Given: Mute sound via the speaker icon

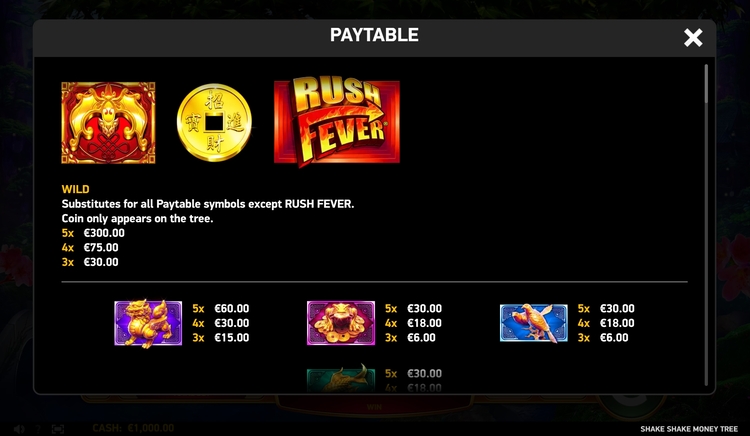Looking at the screenshot, I should coord(19,429).
